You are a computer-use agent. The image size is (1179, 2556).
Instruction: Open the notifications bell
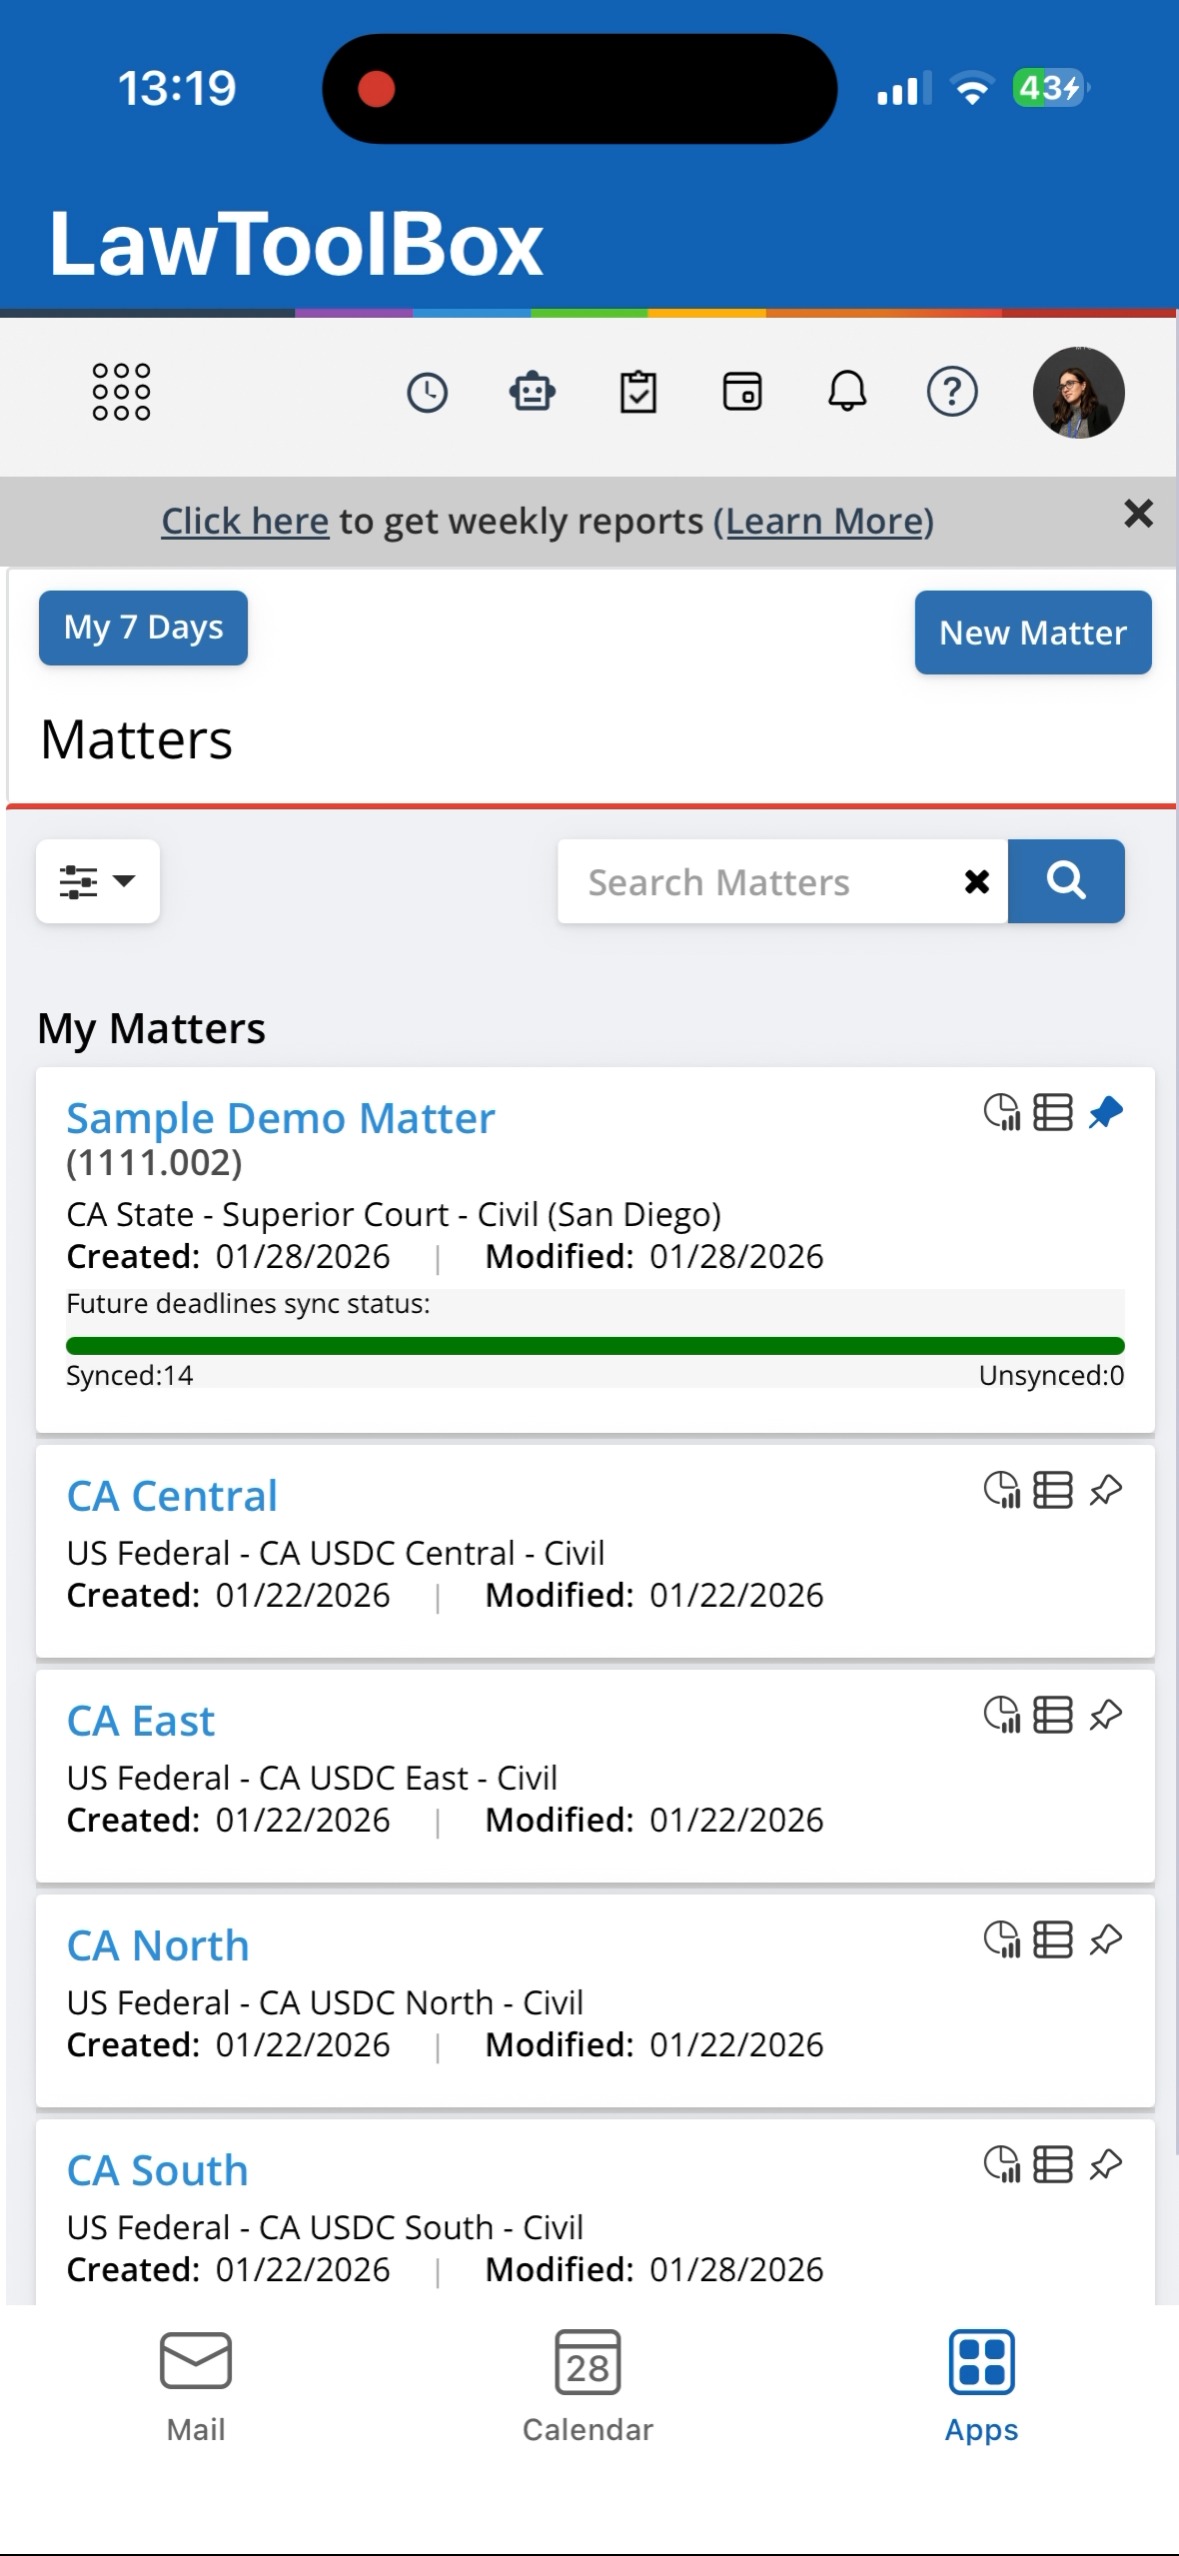click(x=847, y=391)
